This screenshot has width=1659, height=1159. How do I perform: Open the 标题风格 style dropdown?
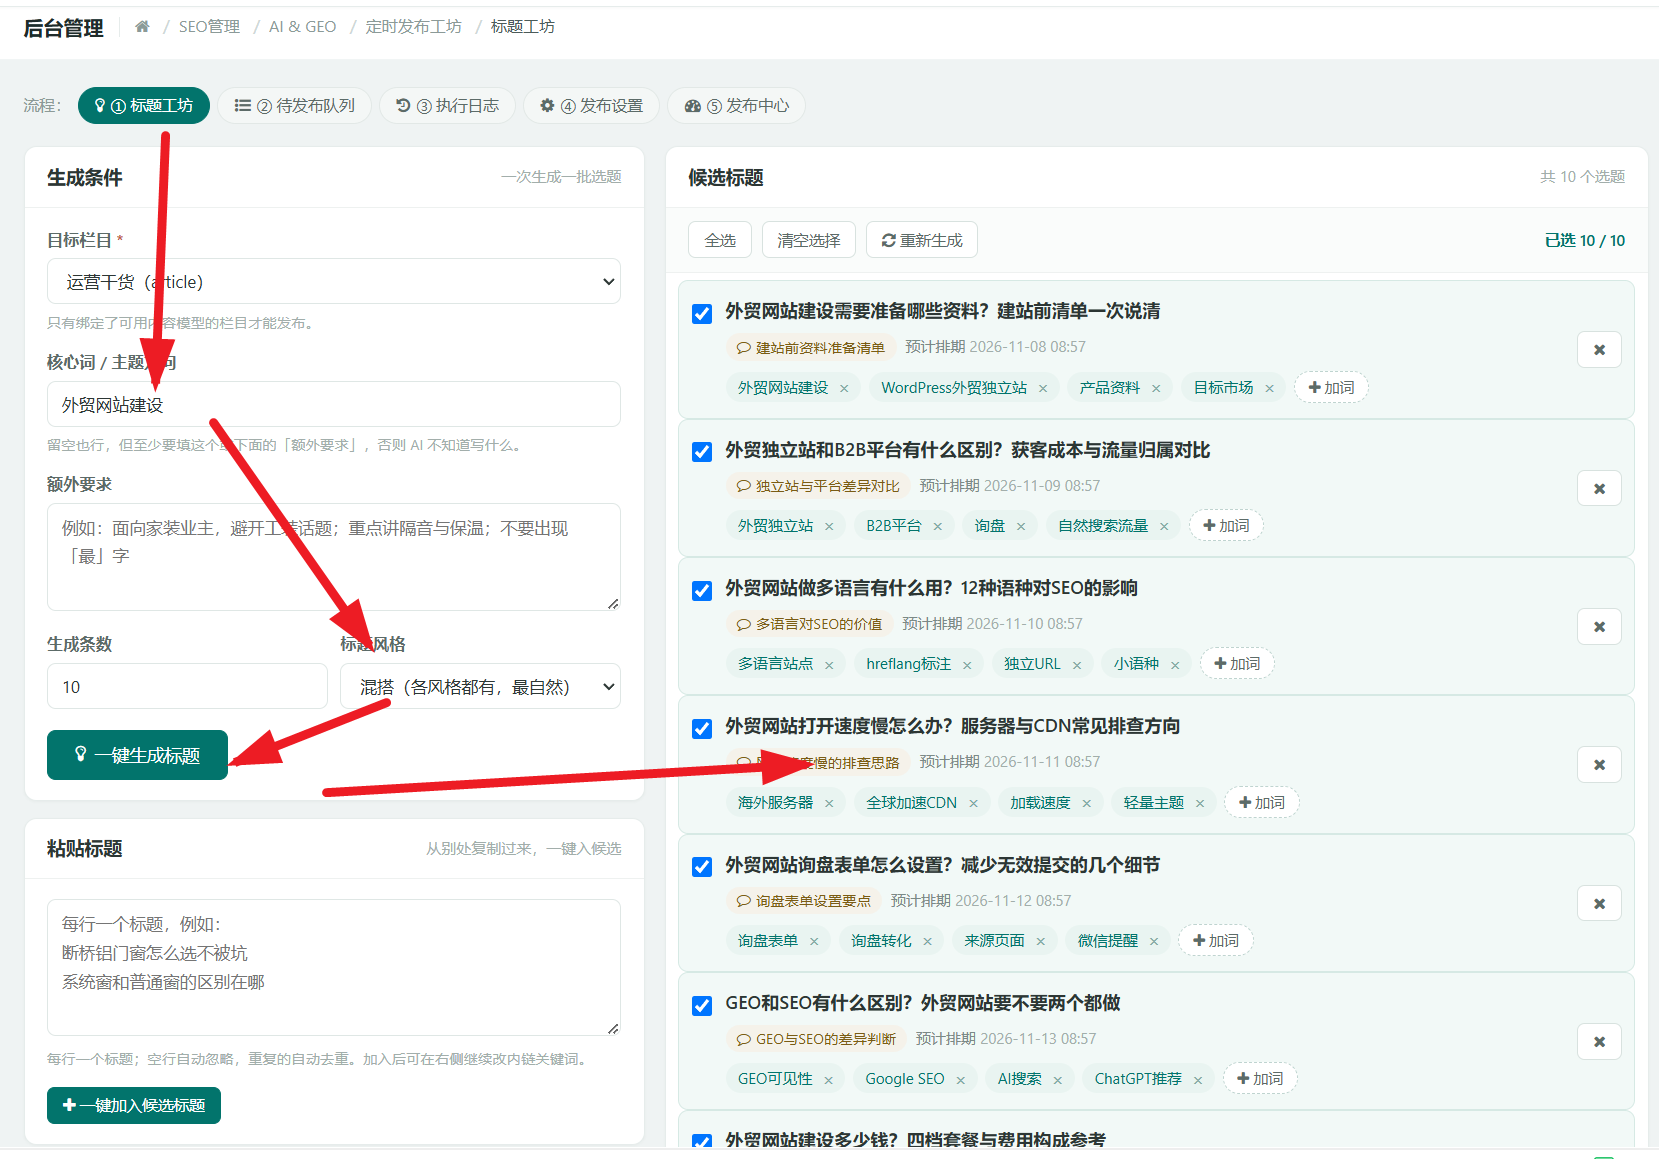[480, 687]
